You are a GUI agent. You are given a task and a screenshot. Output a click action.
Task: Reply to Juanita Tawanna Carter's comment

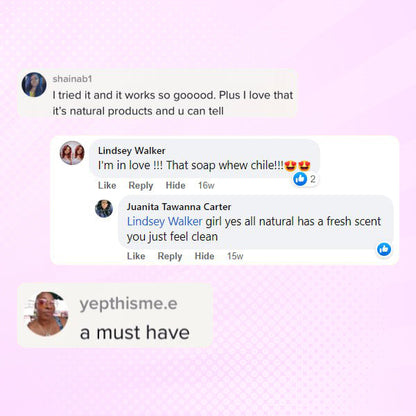coord(170,256)
